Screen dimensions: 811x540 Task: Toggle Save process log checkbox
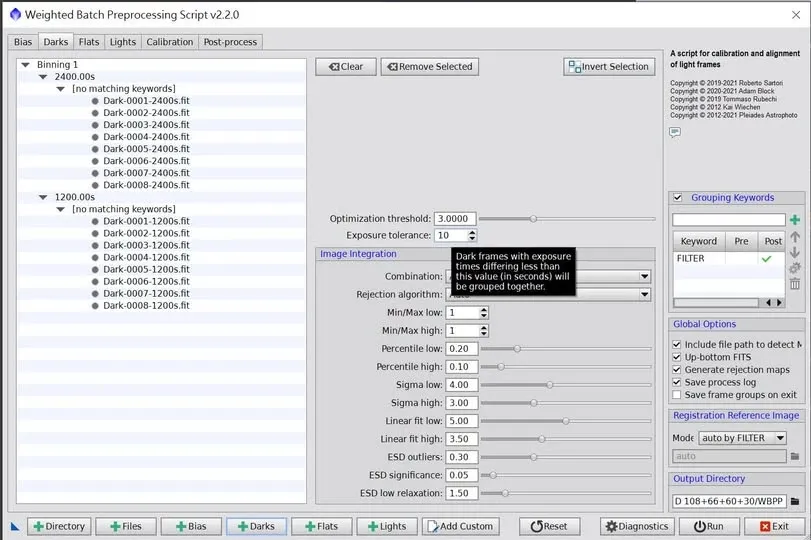pyautogui.click(x=677, y=382)
